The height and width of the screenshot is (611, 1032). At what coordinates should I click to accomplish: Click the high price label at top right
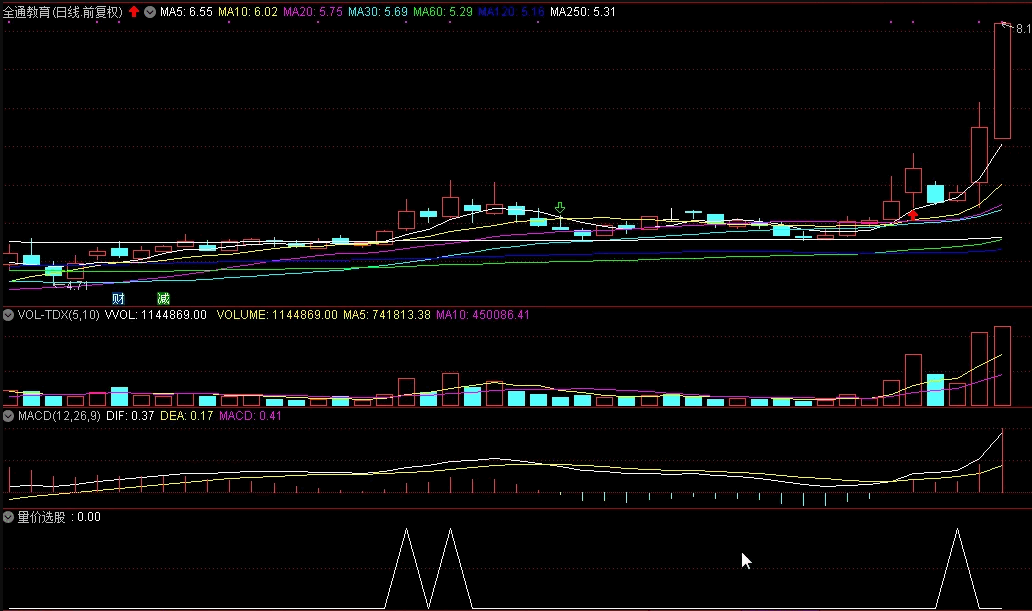tap(1023, 28)
